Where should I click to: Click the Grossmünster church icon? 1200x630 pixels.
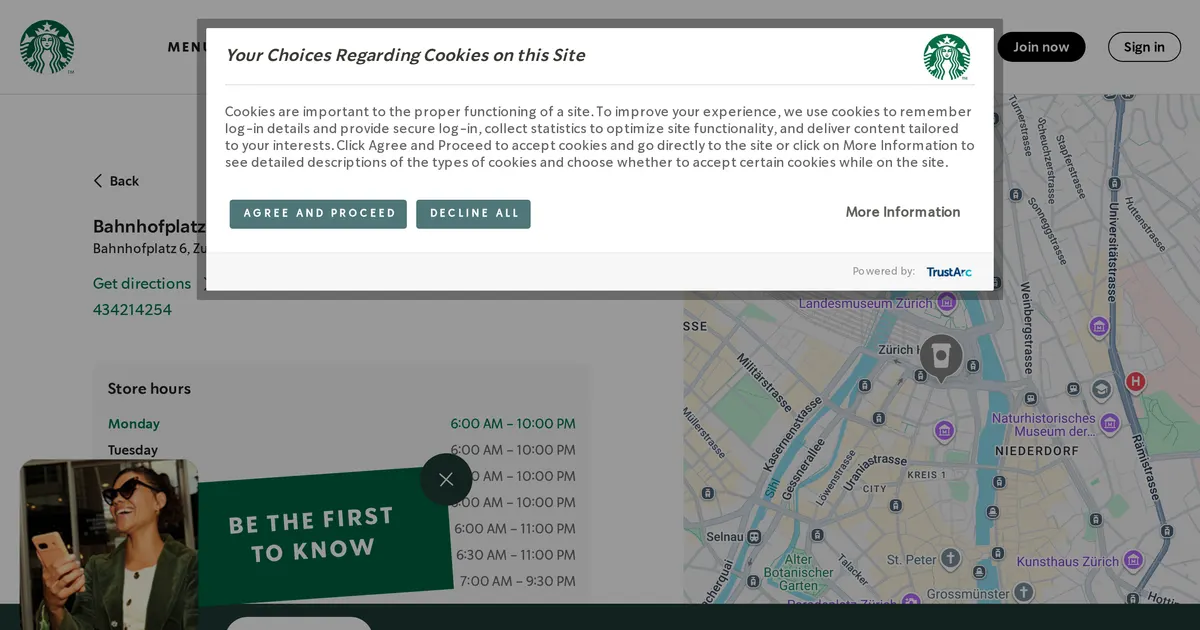pyautogui.click(x=1023, y=592)
